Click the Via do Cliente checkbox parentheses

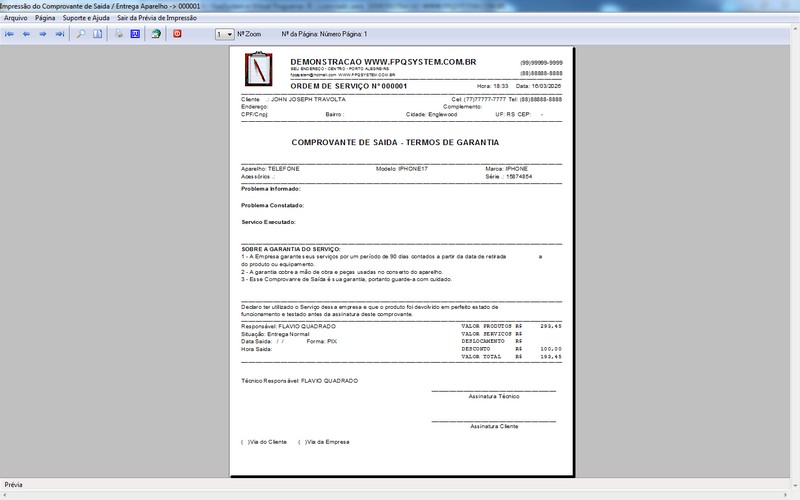pos(244,441)
